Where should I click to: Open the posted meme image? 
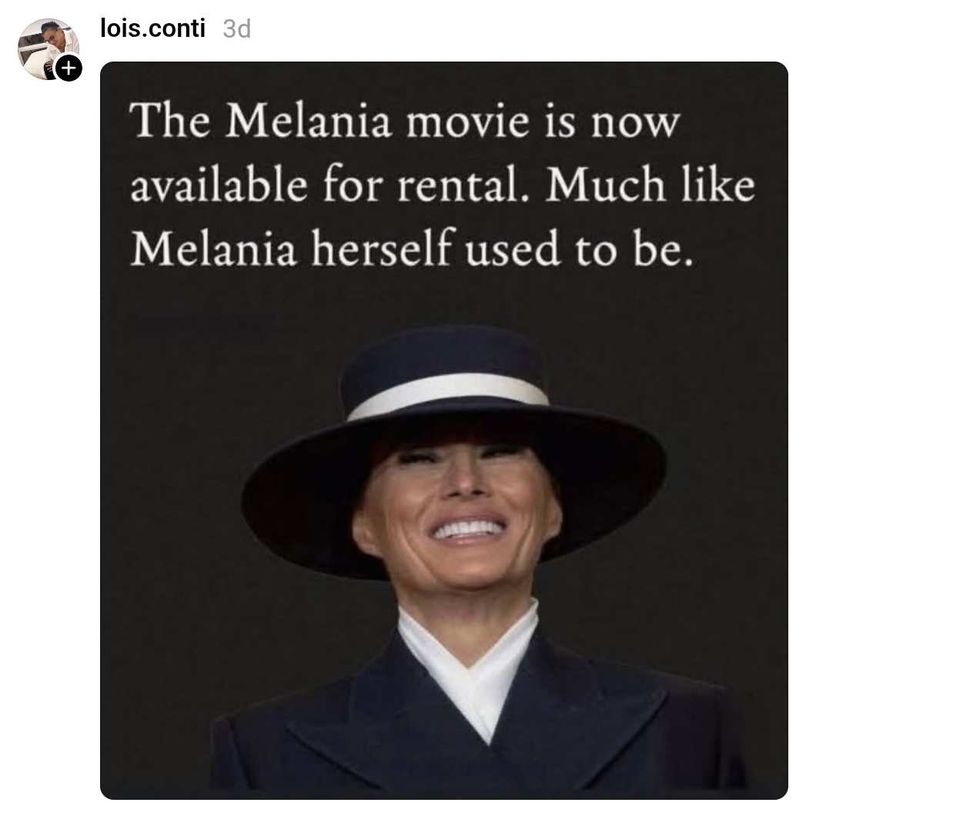[x=444, y=500]
